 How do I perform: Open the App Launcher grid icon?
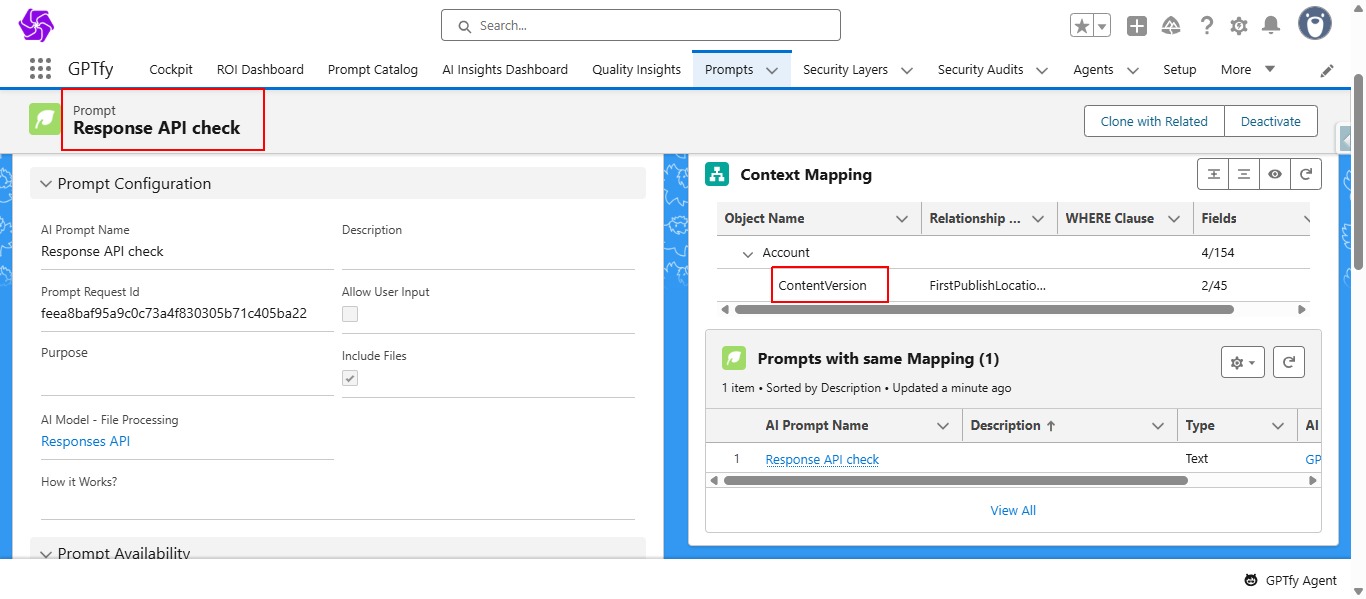pyautogui.click(x=40, y=69)
